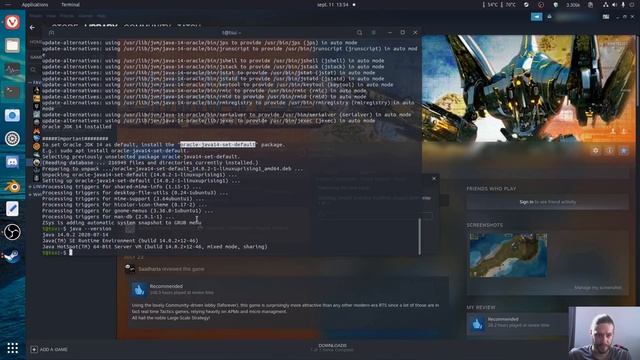Click the date and time in top bar
640x360 pixels.
333,5
